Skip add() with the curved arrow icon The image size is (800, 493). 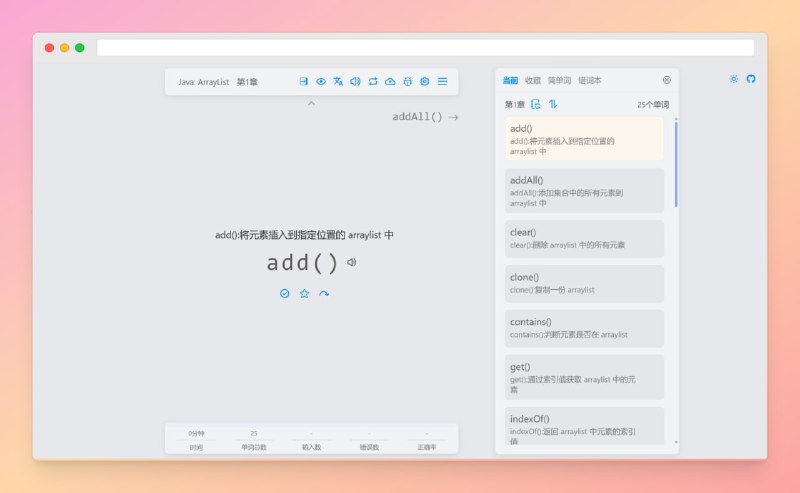(324, 293)
